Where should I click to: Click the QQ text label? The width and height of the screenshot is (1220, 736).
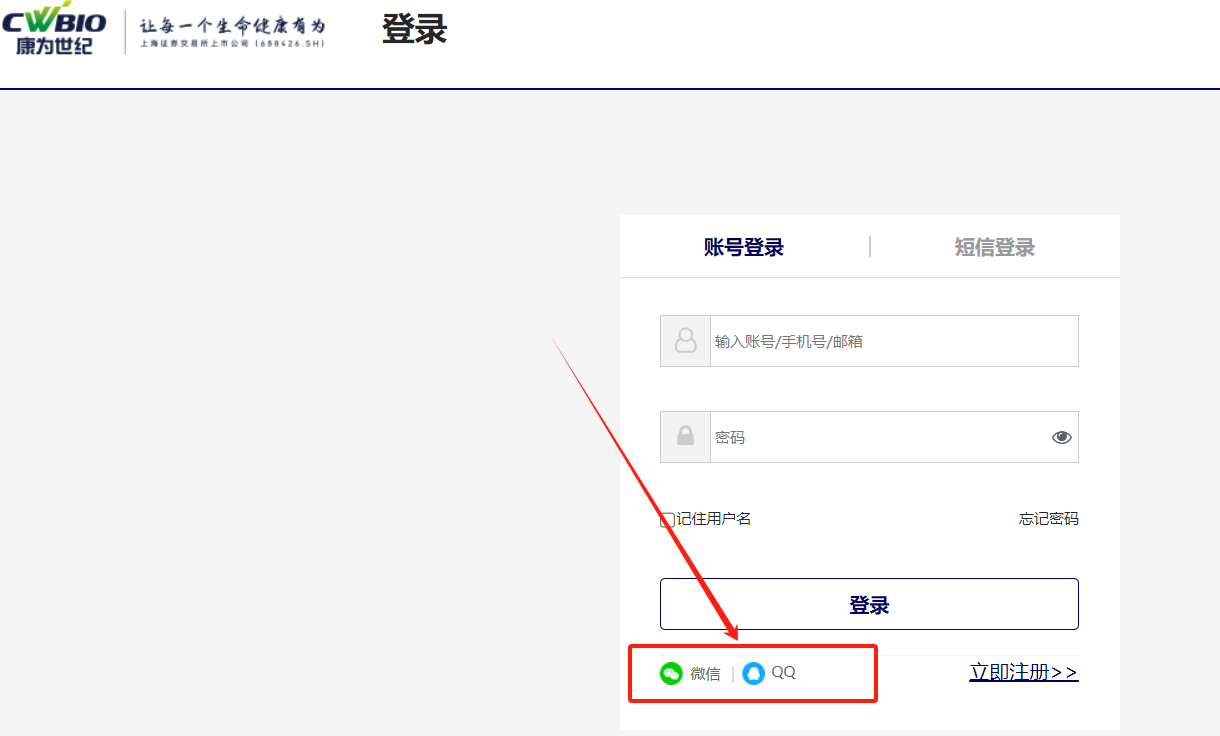[x=784, y=673]
